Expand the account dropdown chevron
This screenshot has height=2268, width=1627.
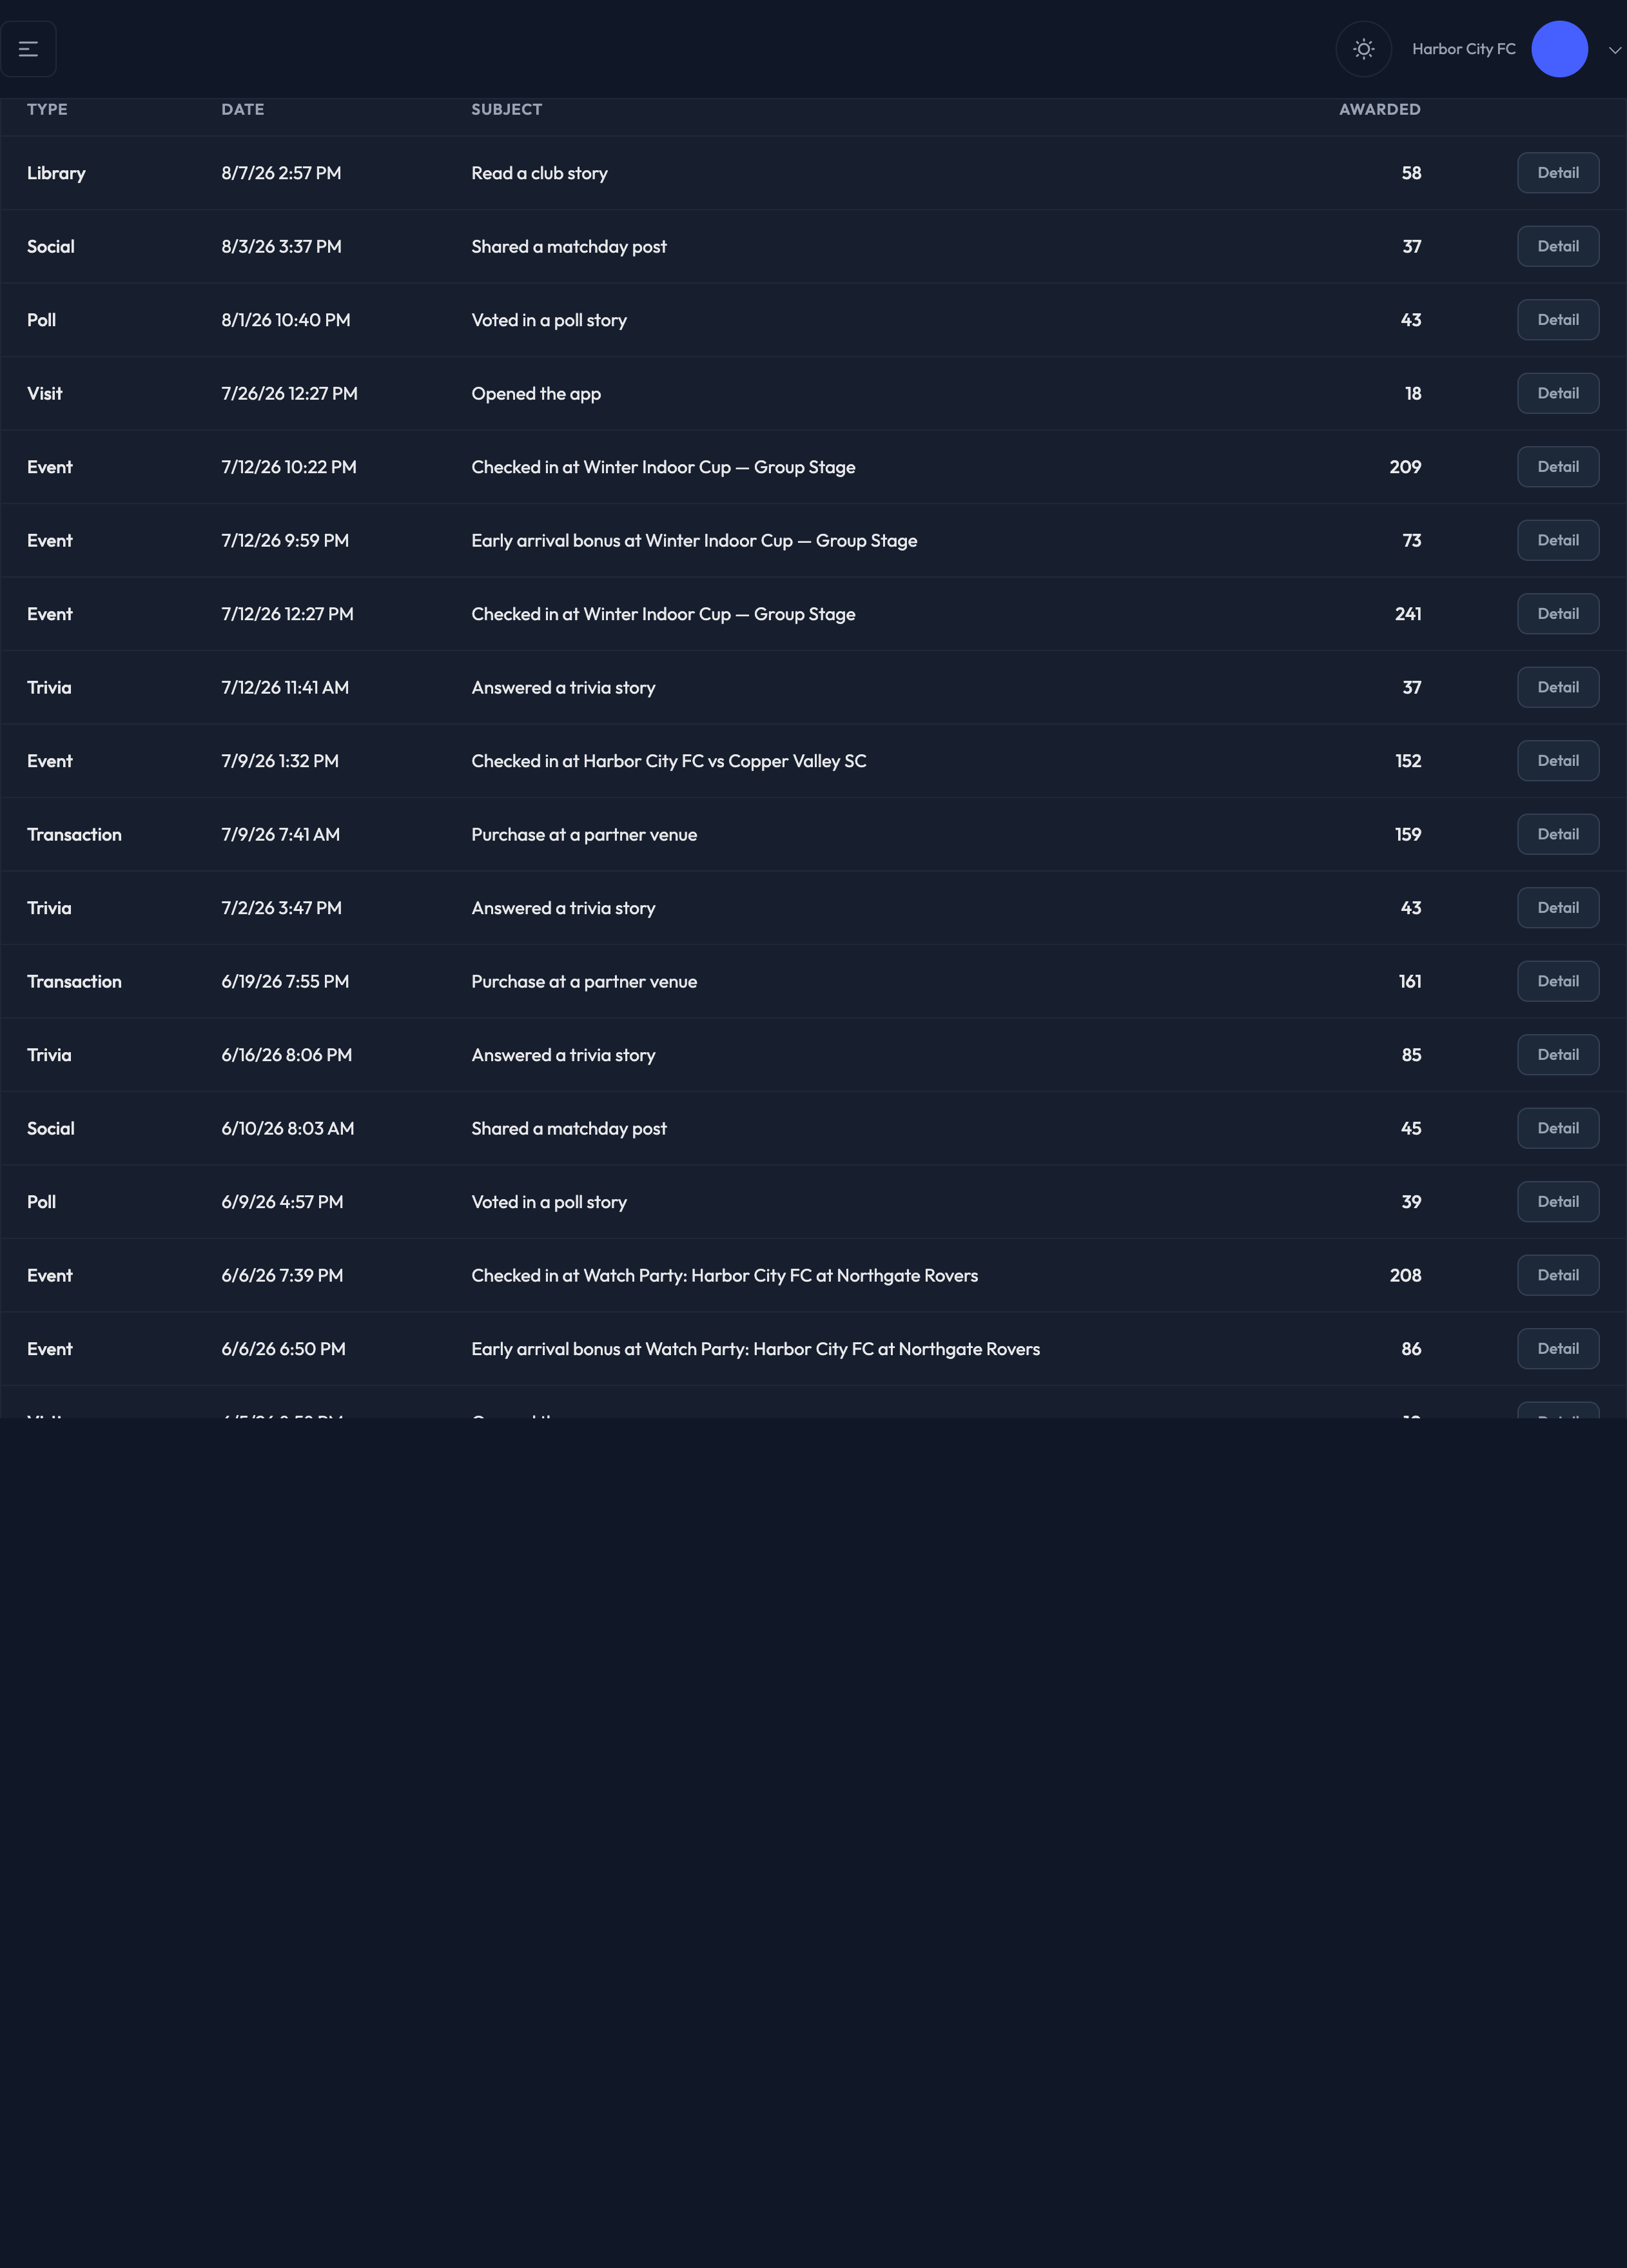point(1614,50)
